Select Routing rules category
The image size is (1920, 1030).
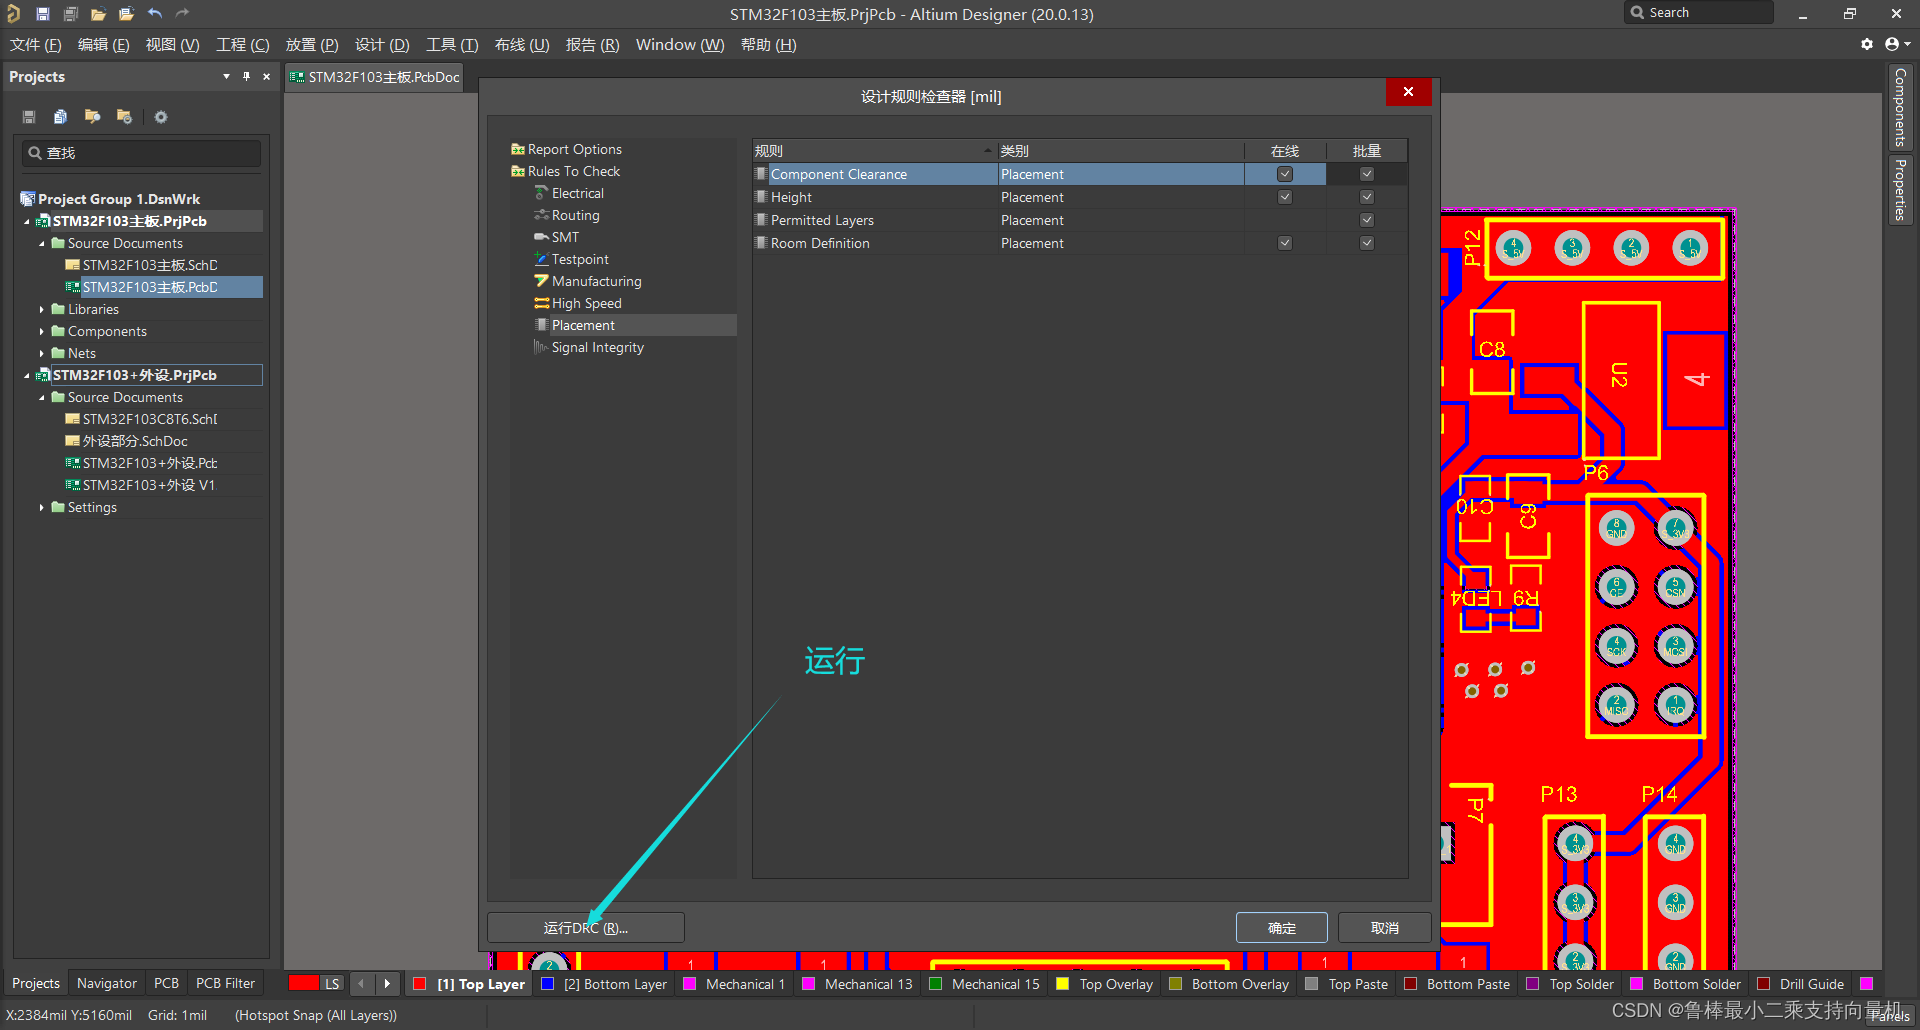pyautogui.click(x=575, y=215)
